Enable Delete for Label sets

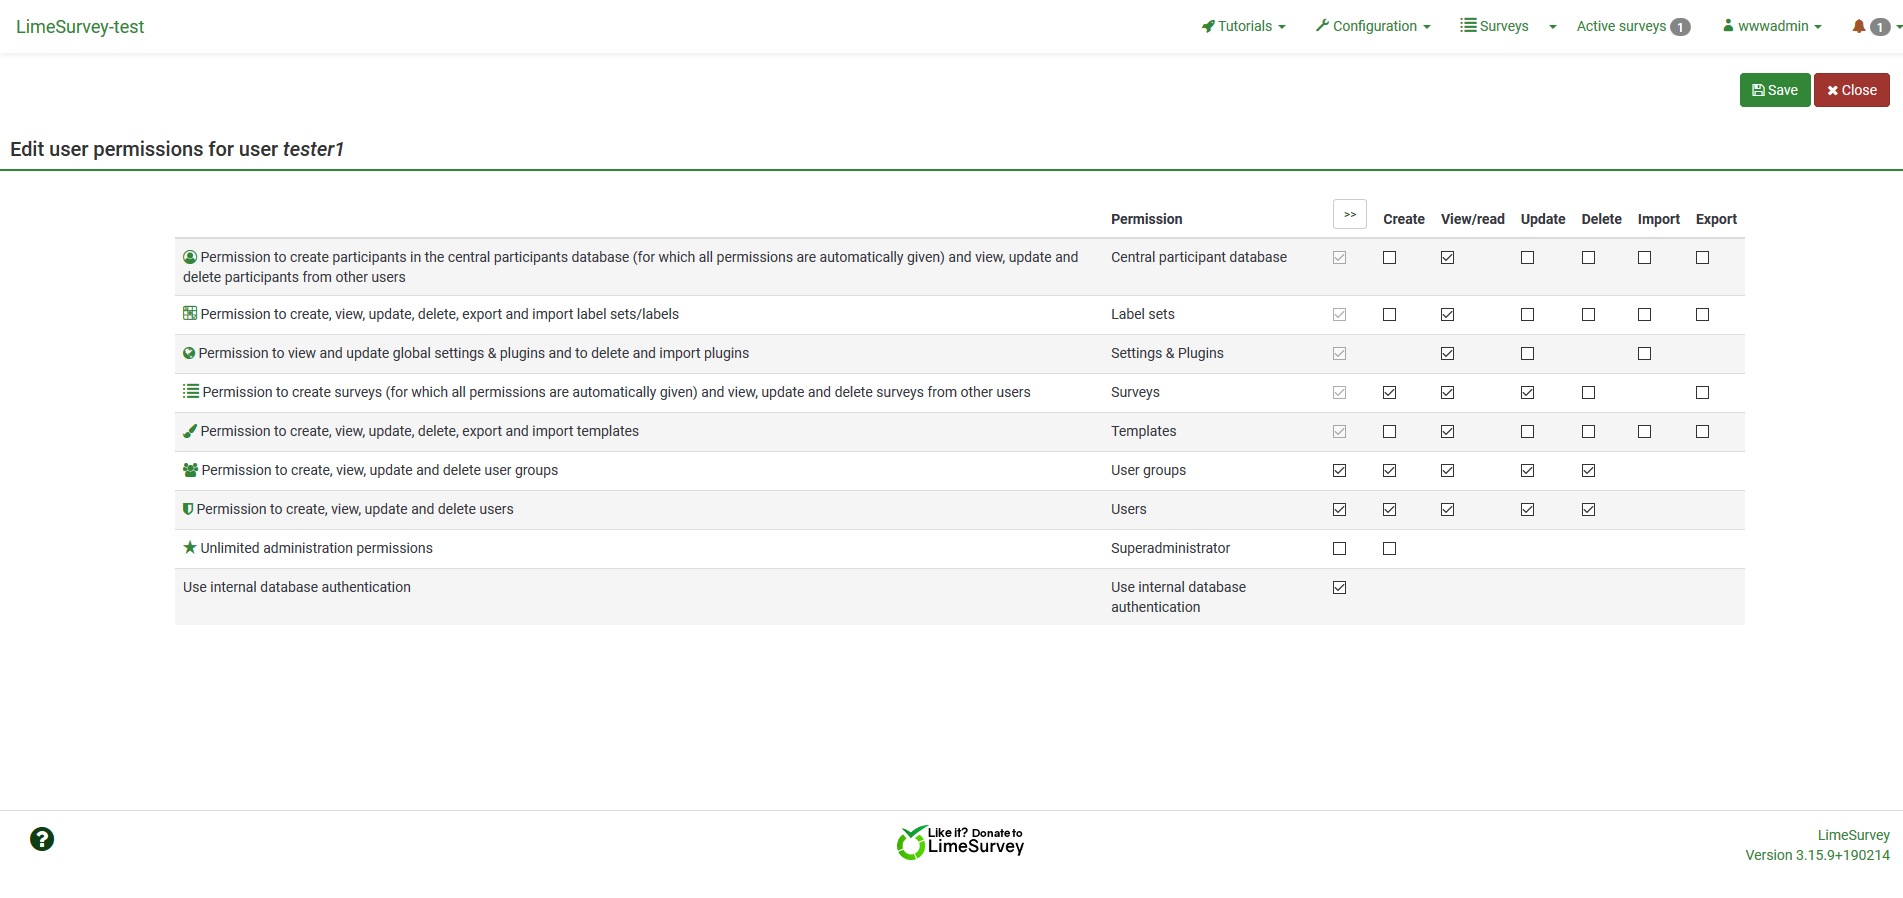pos(1588,315)
